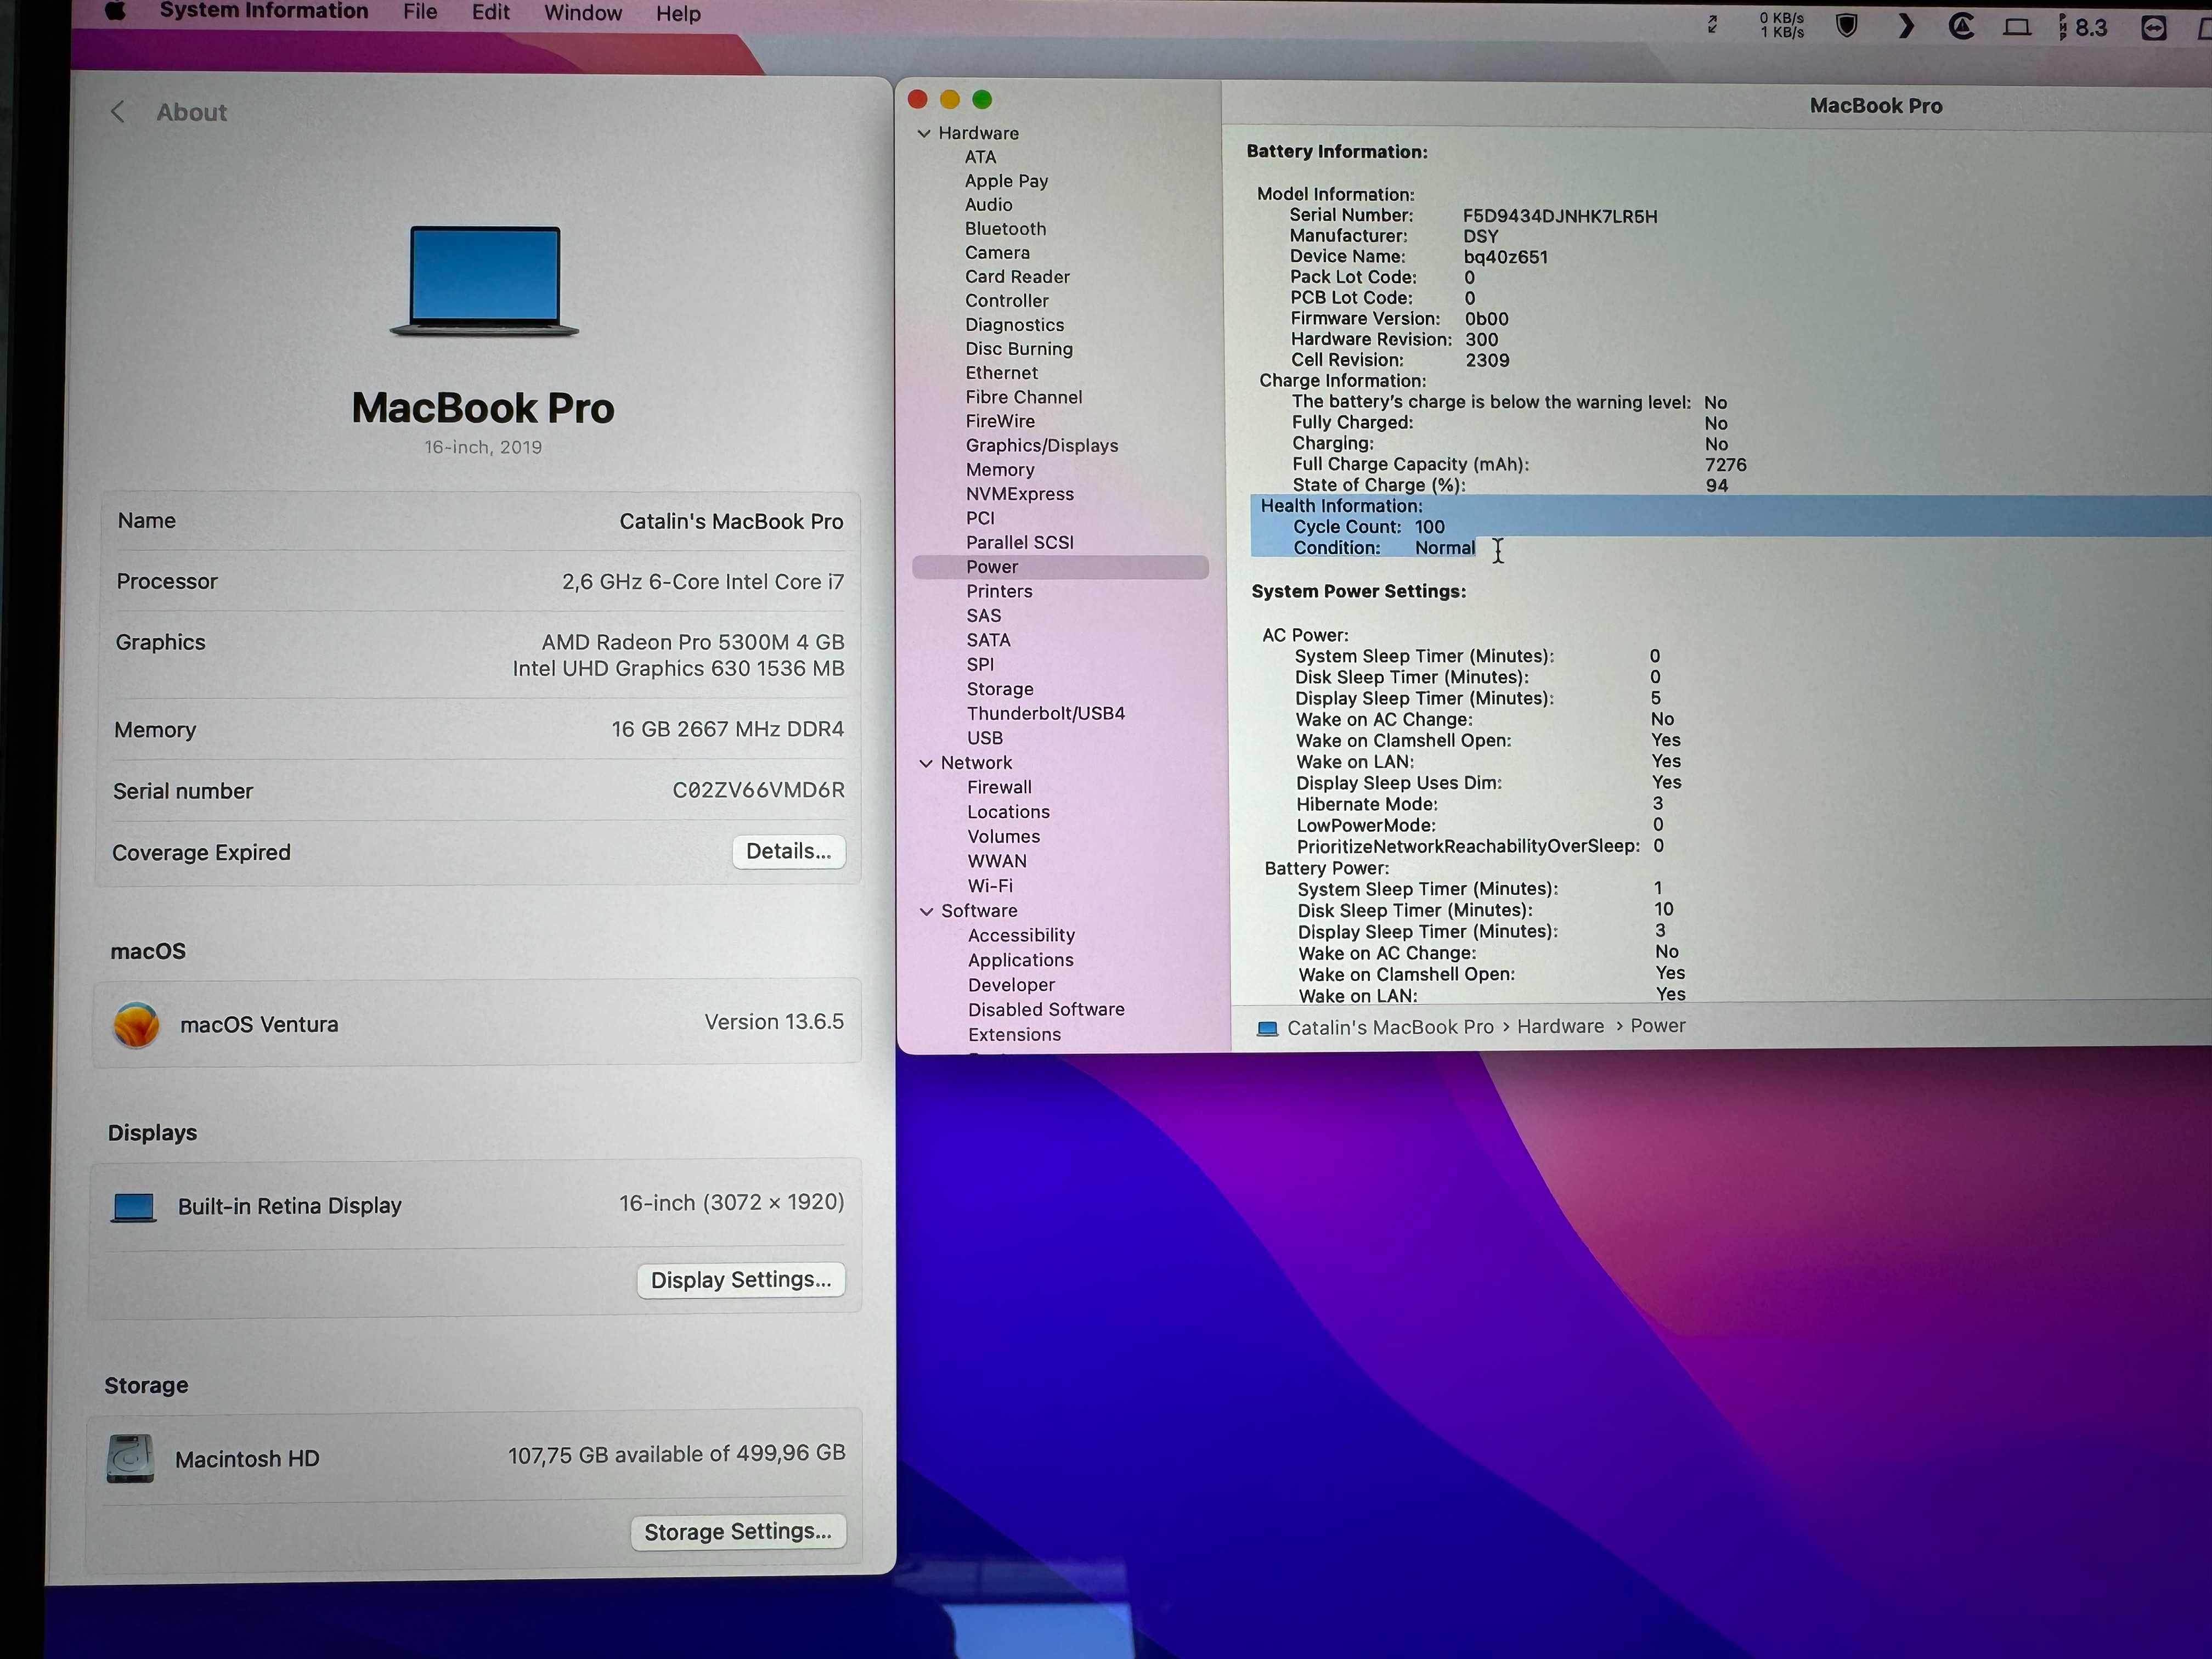Select Apple Pay in the sidebar
Viewport: 2212px width, 1659px height.
[x=1006, y=181]
